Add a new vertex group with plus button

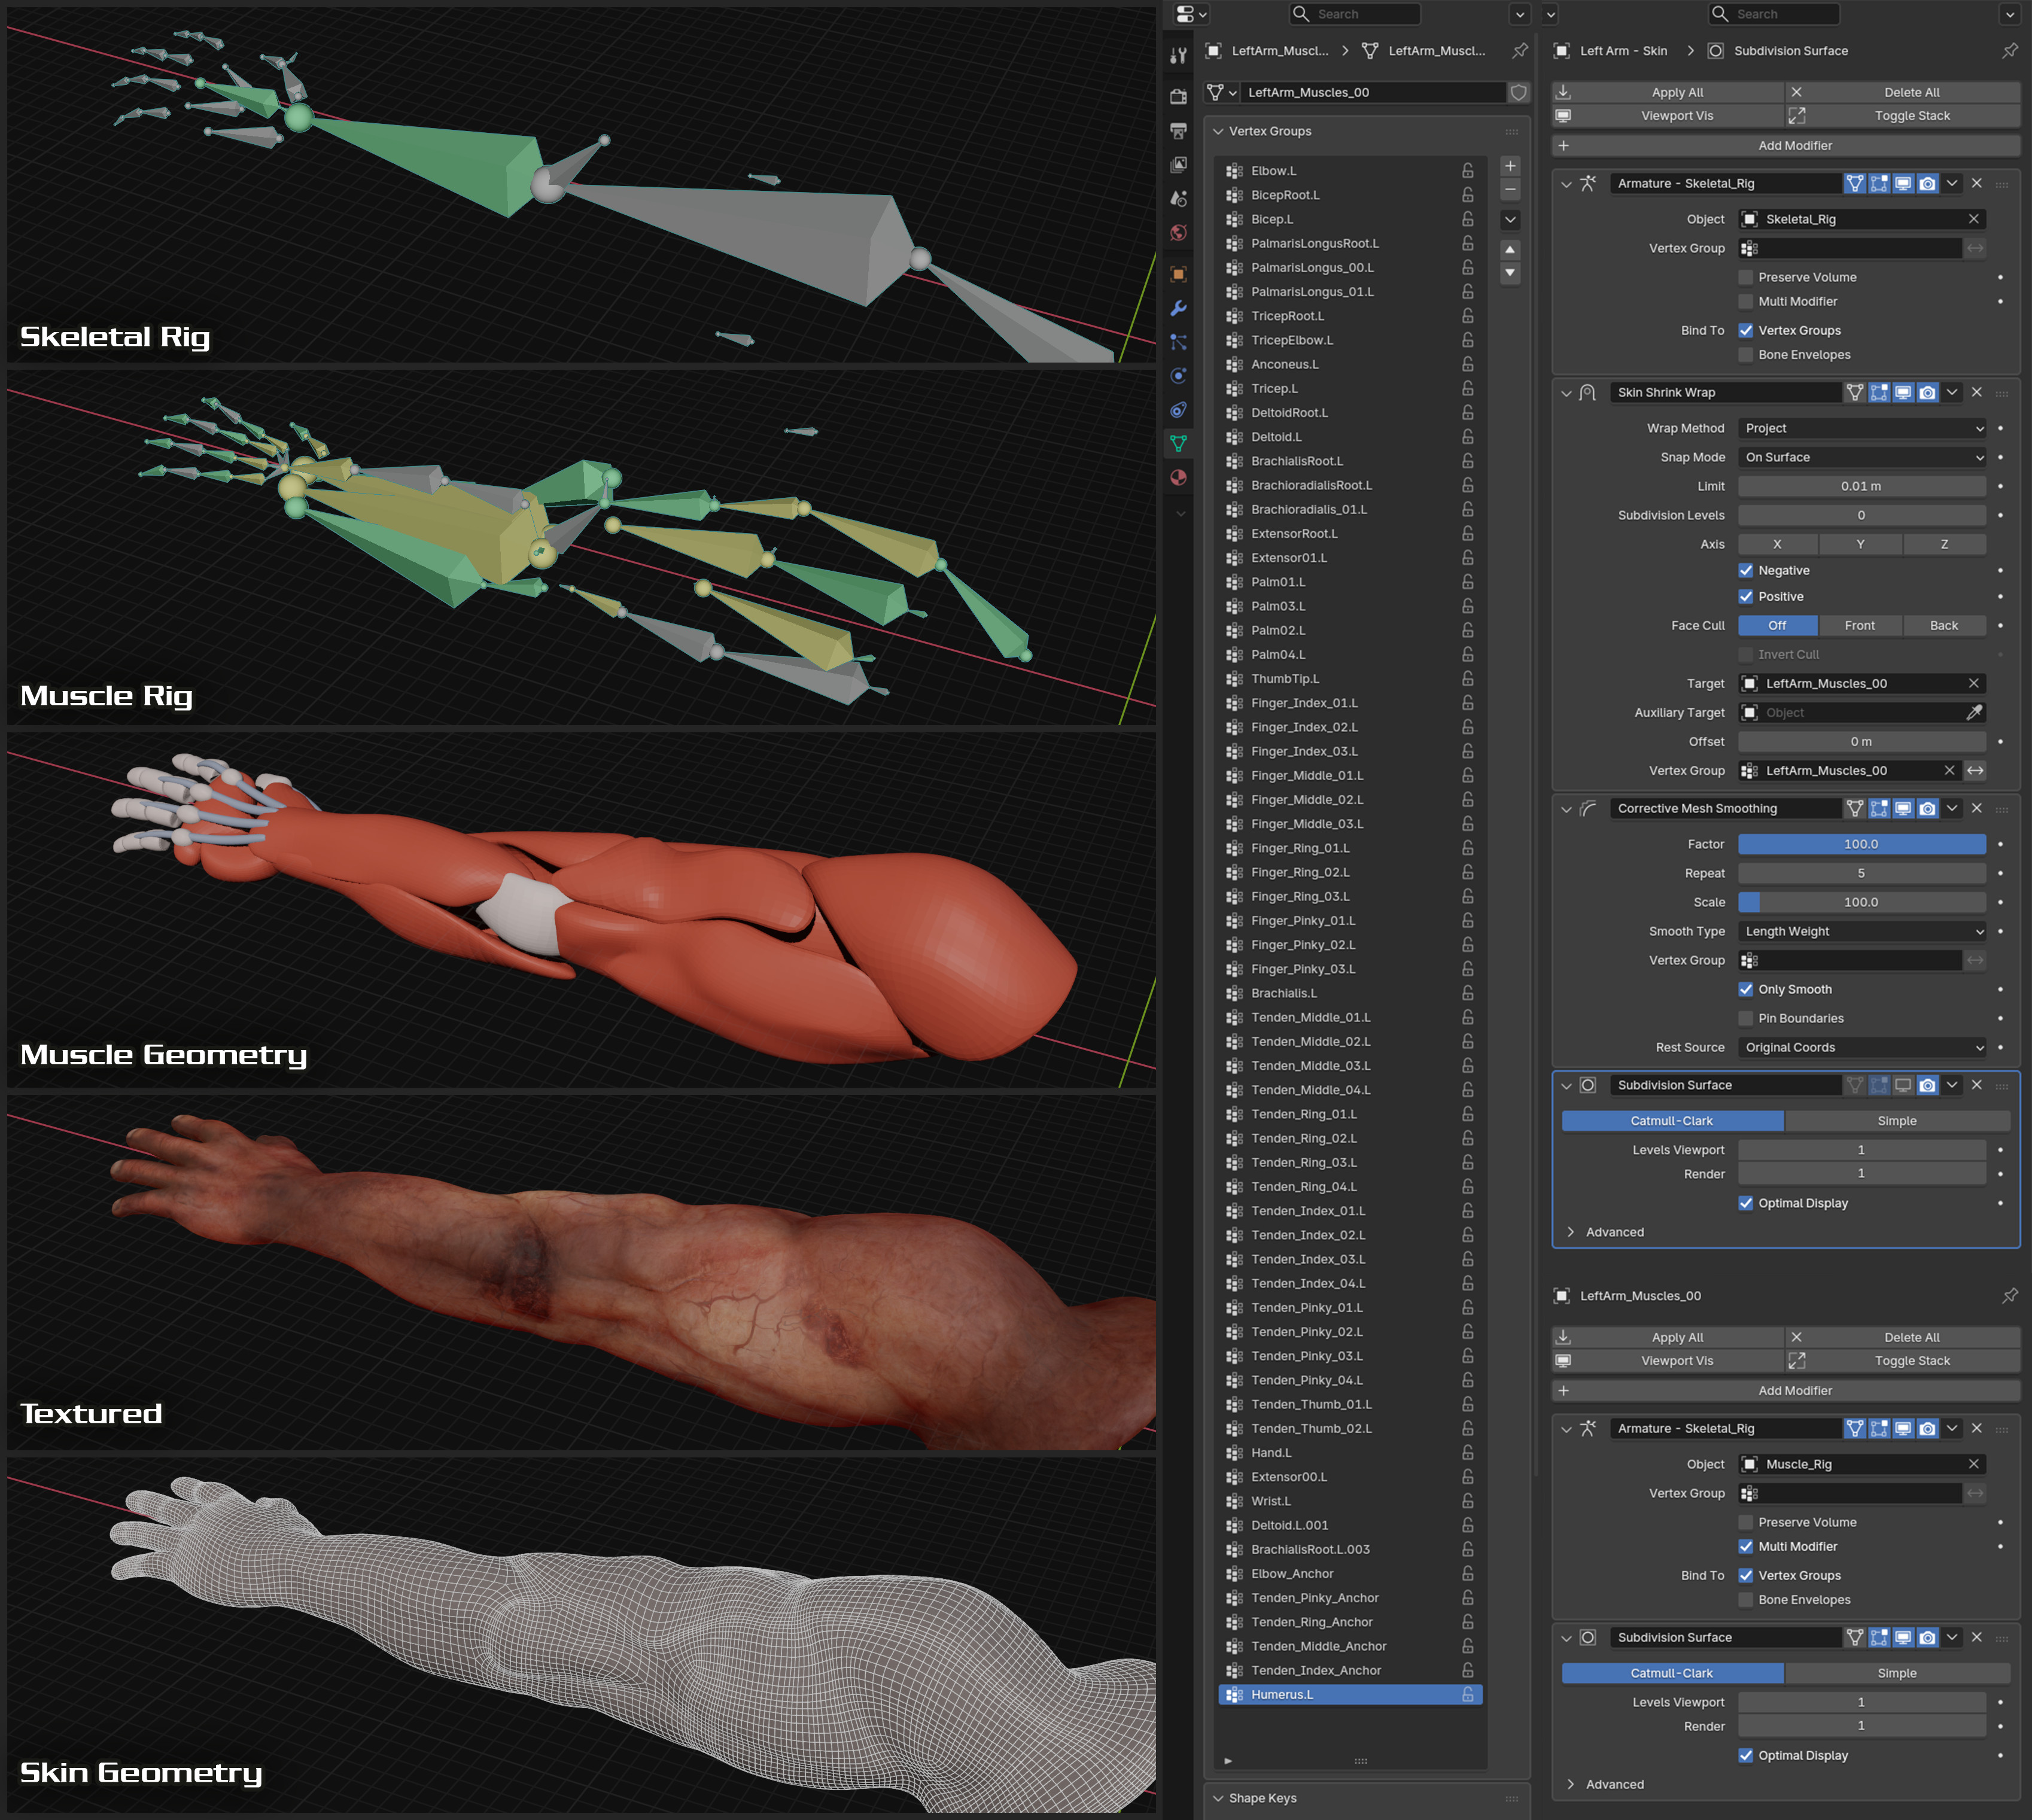tap(1510, 166)
